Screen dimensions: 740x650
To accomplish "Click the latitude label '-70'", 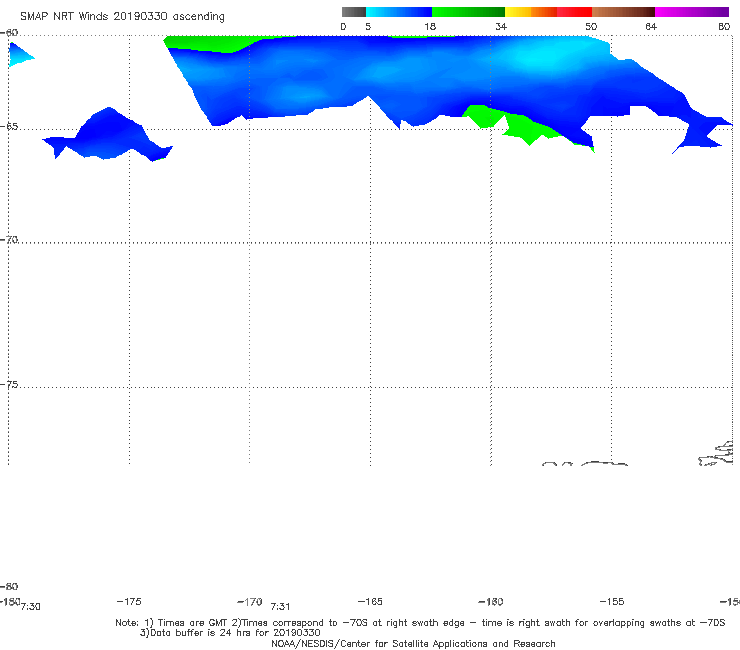I will [9, 240].
